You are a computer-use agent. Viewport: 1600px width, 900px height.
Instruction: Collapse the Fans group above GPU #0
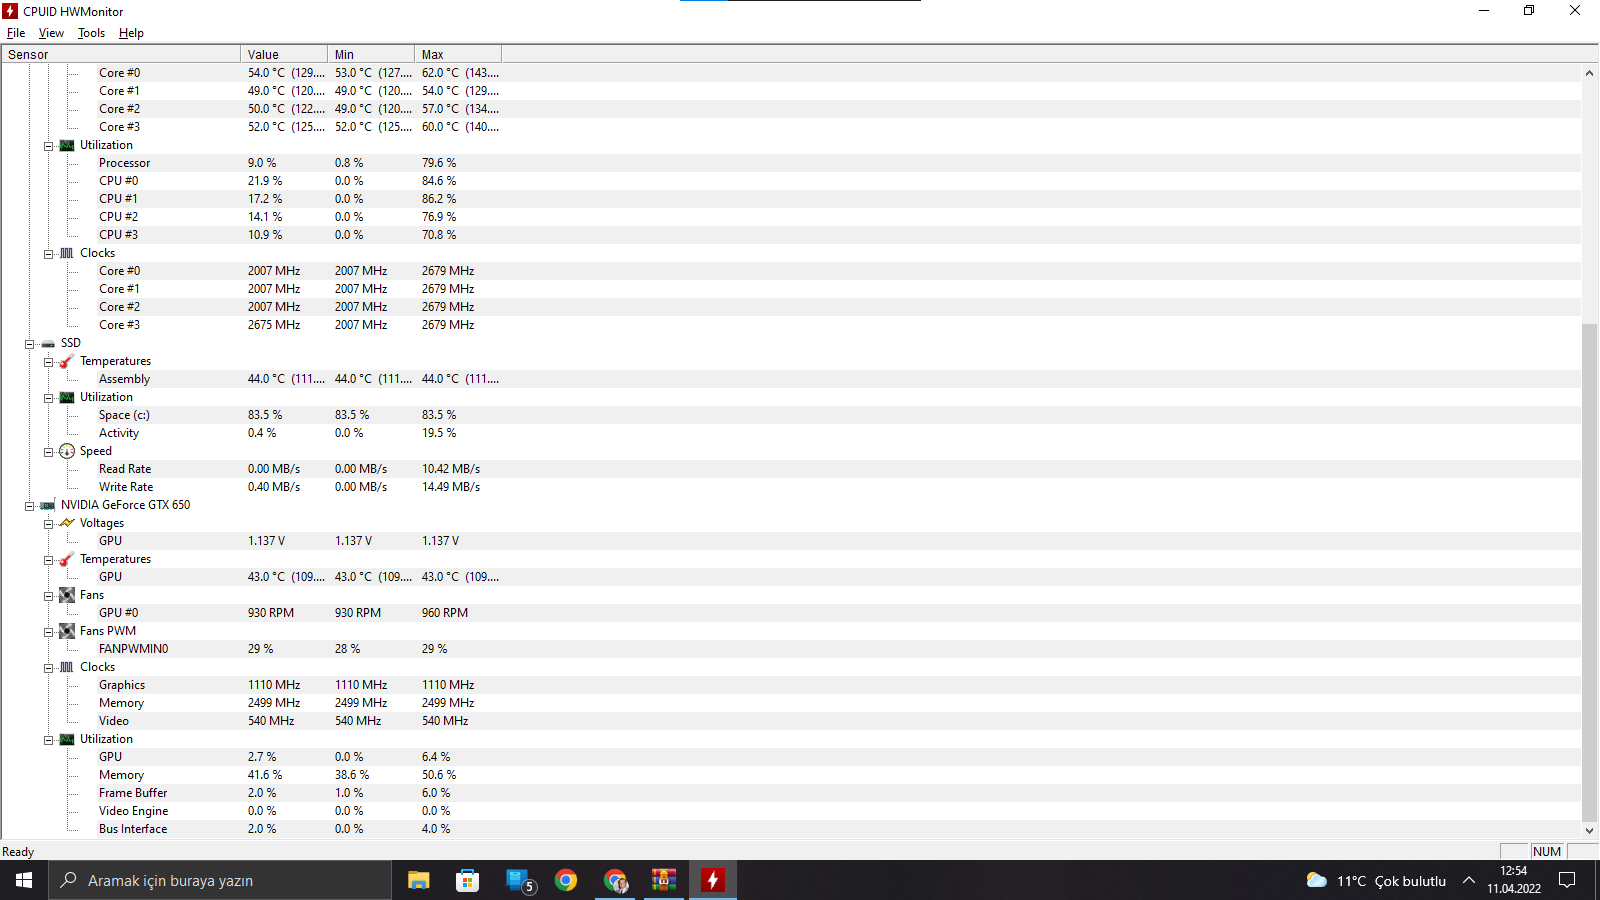48,596
